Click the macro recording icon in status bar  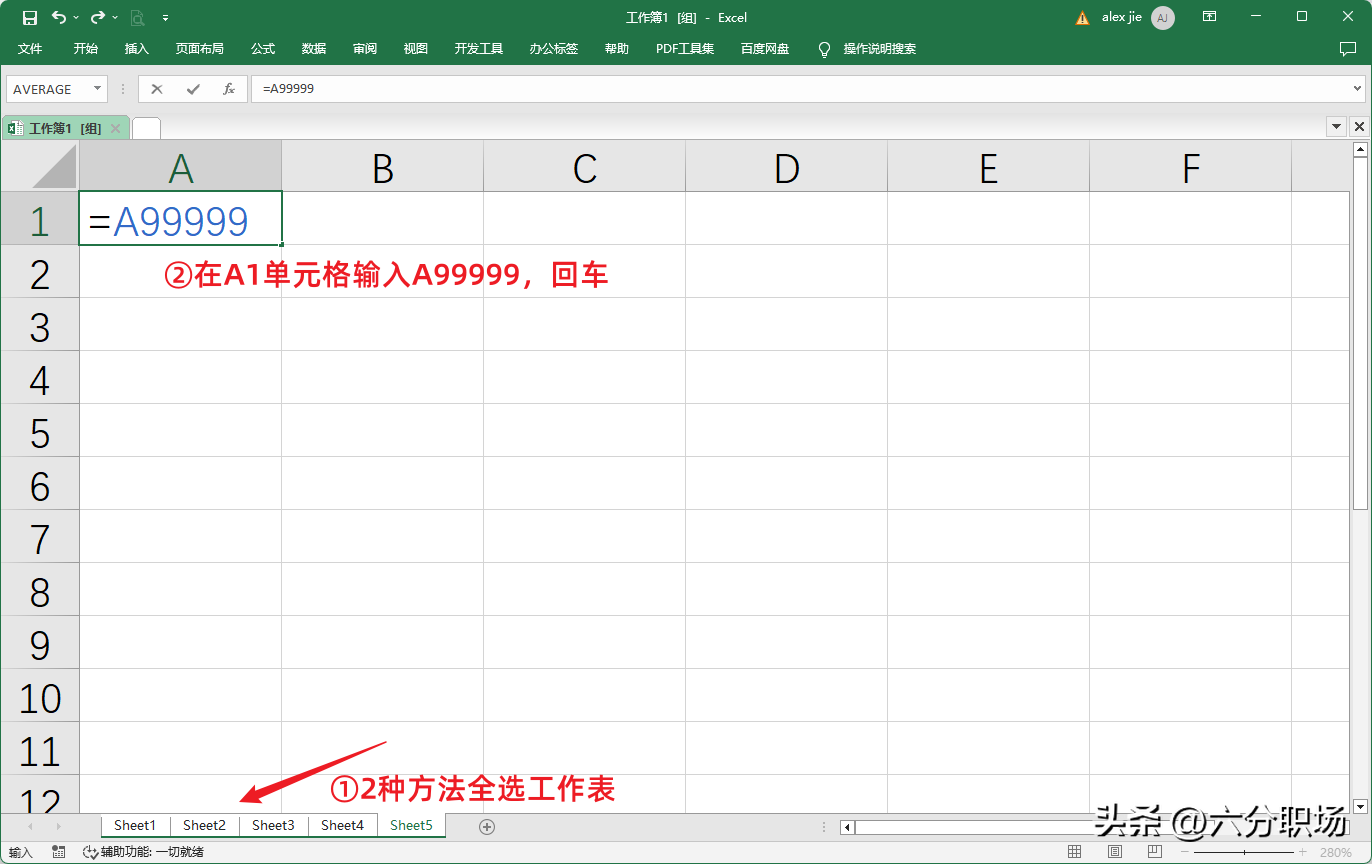[59, 852]
